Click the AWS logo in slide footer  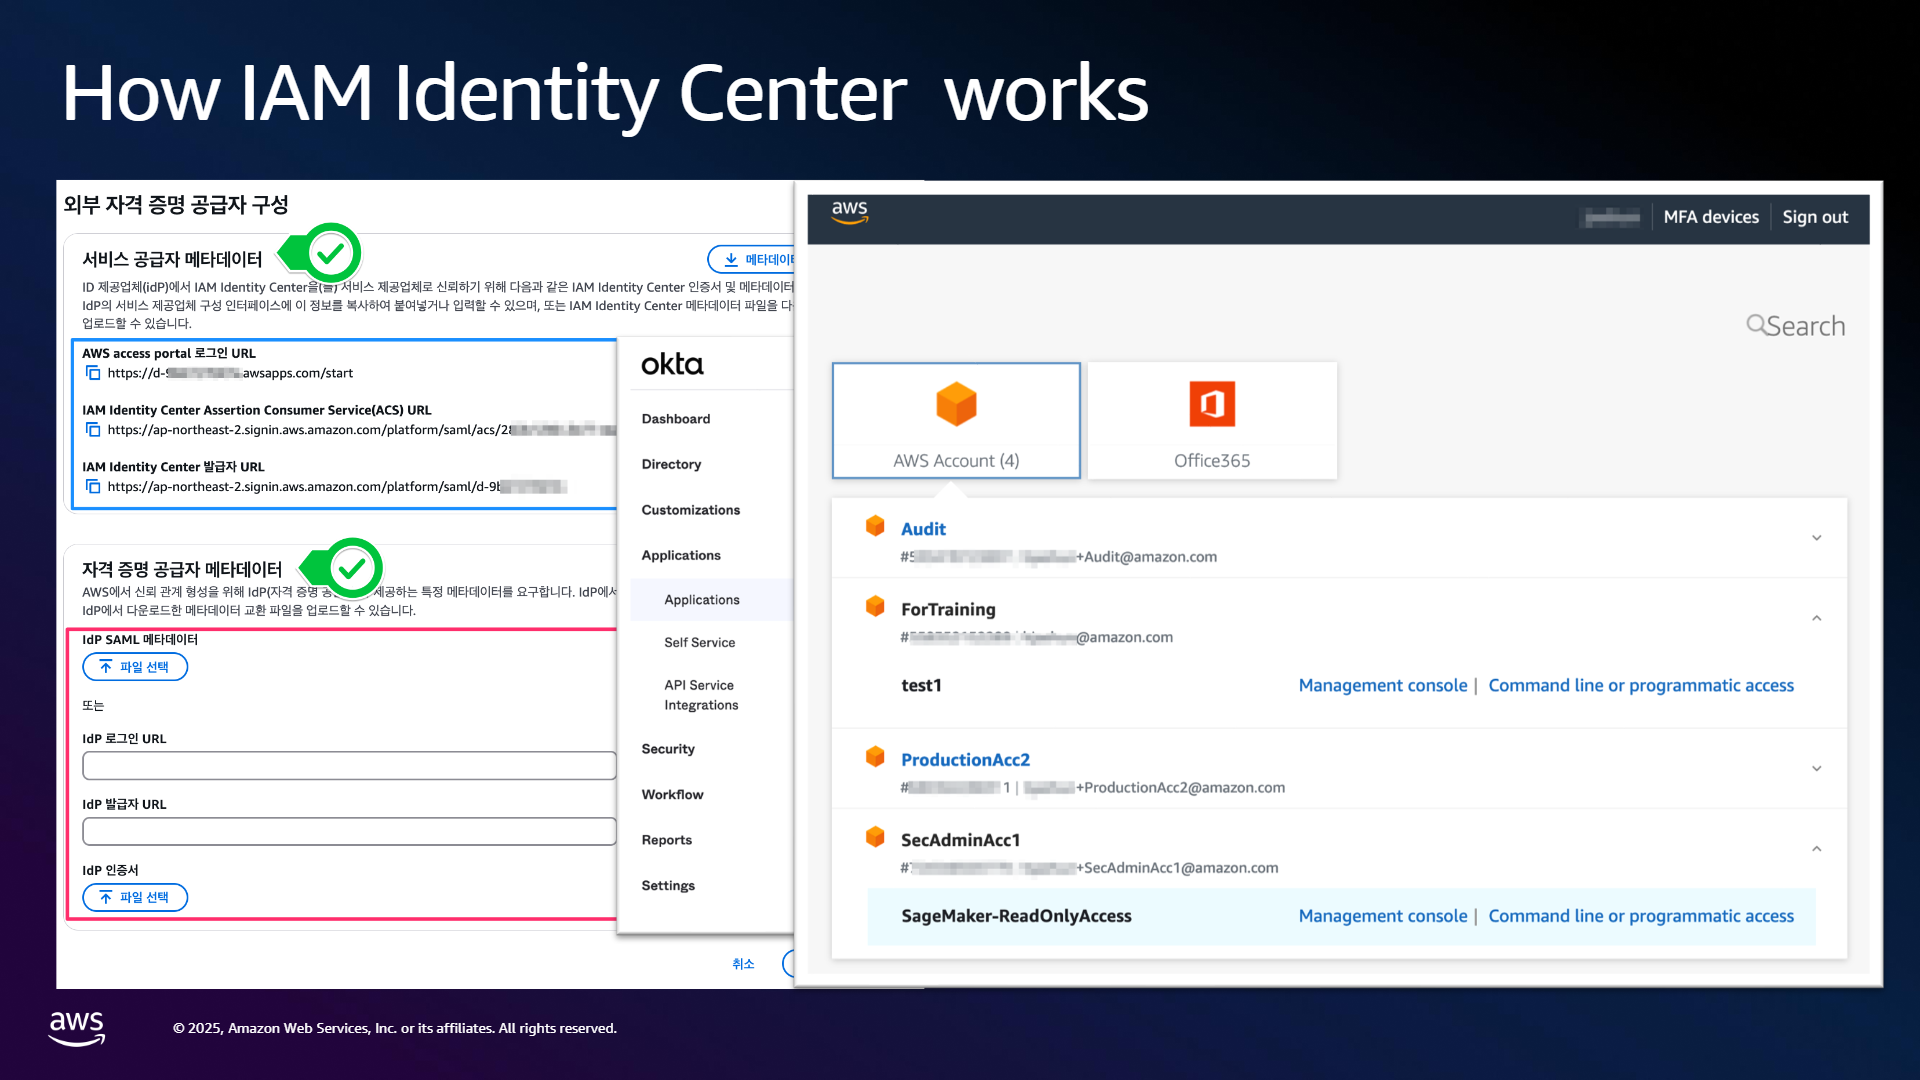pyautogui.click(x=77, y=1028)
